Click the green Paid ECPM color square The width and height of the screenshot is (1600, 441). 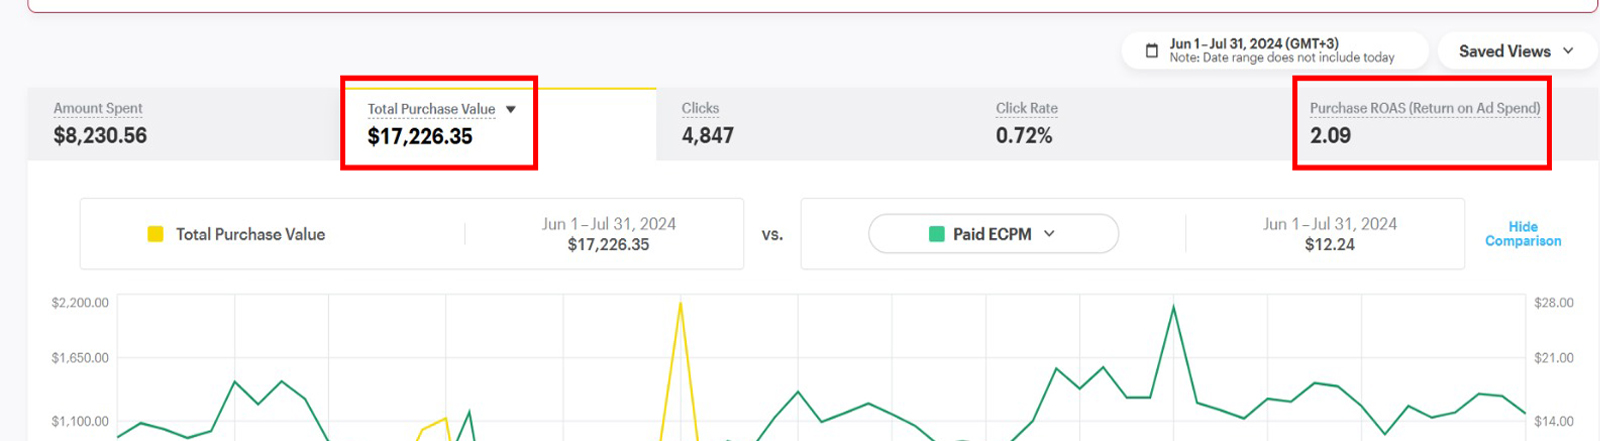coord(937,234)
